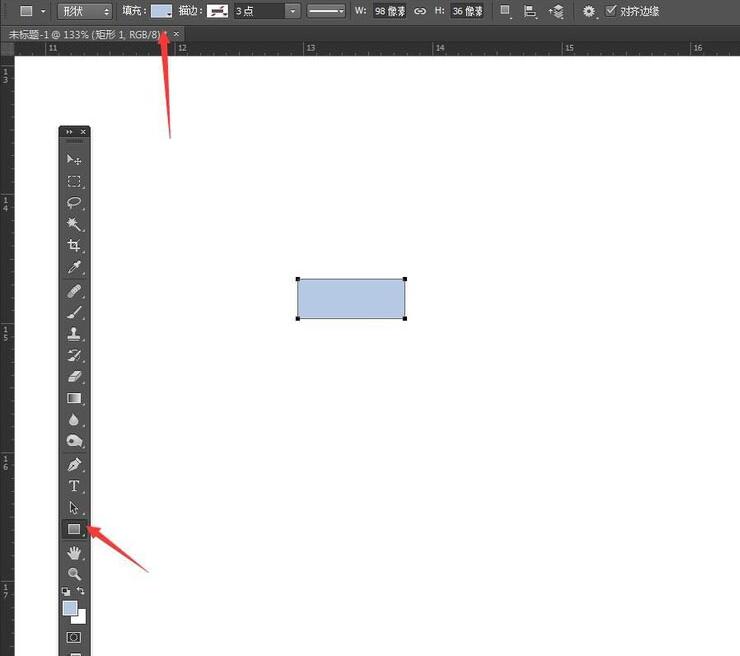740x656 pixels.
Task: Collapse the toolbox with double-arrow button
Action: 69,132
